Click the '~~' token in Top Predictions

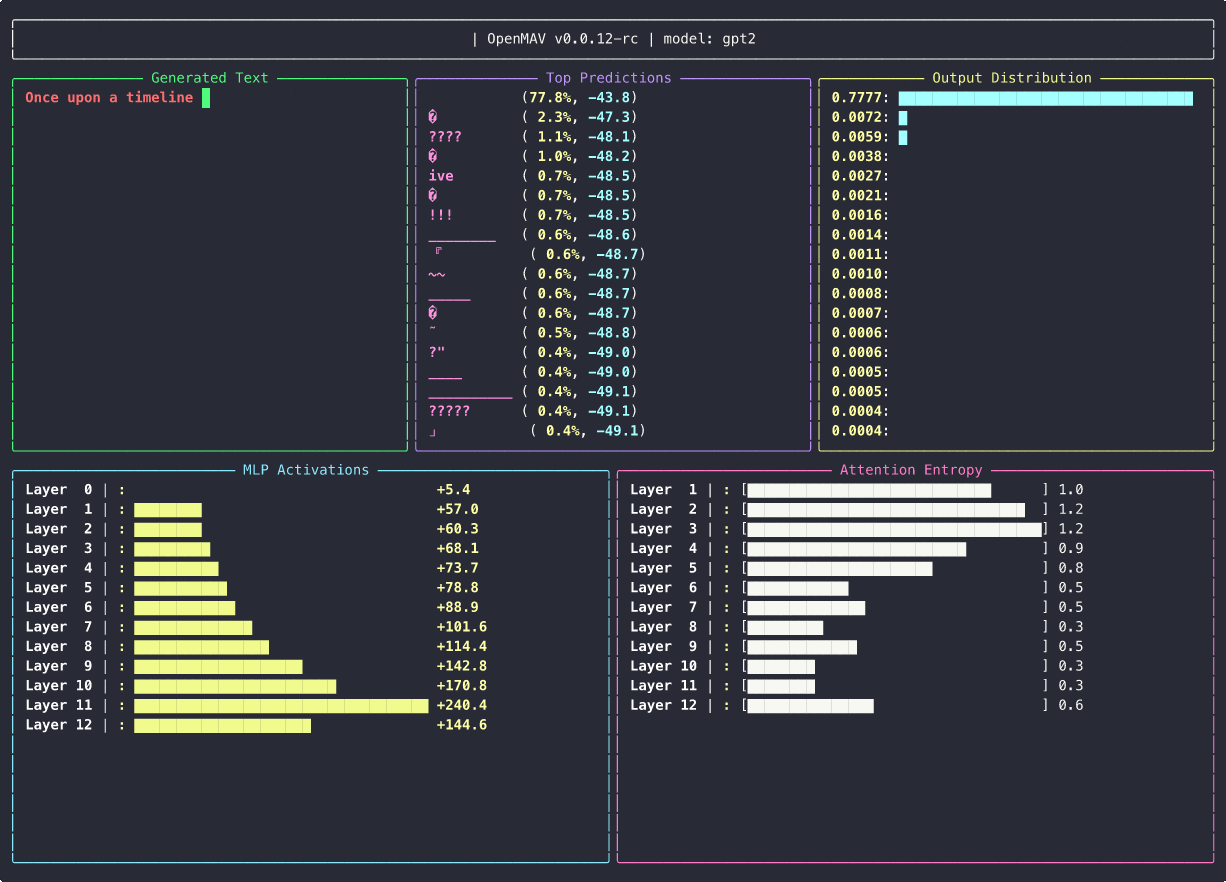point(437,274)
